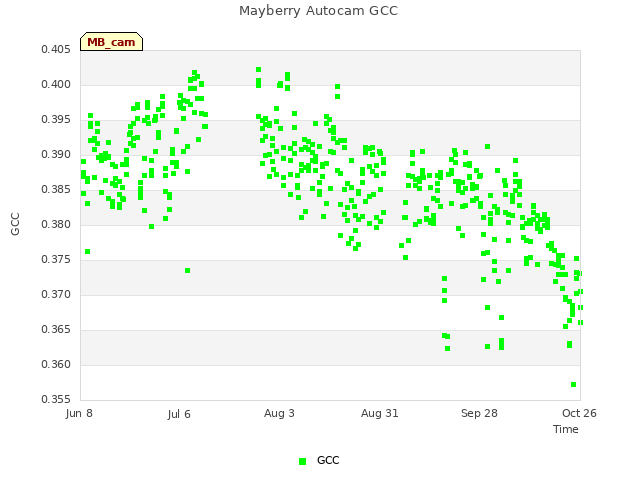Click the 0.355 y-axis value
Screen dimensions: 640x480
tap(56, 399)
